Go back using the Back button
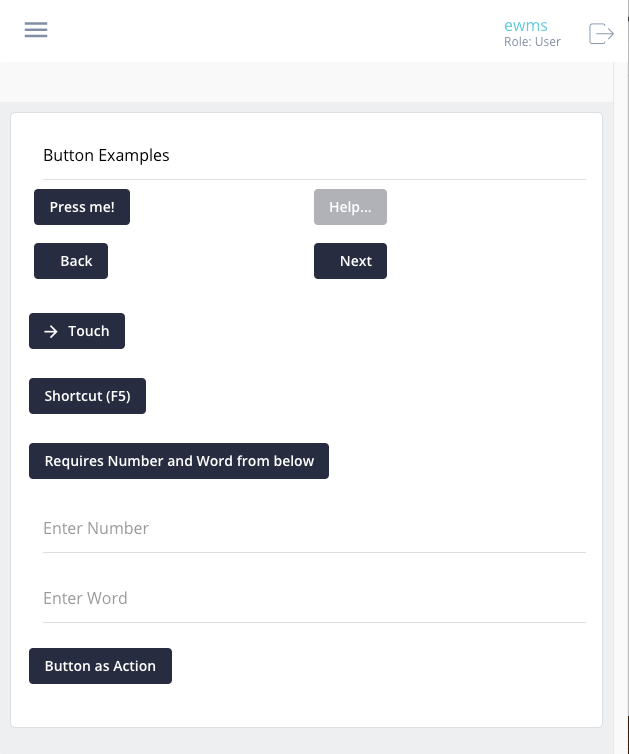The image size is (629, 754). [x=71, y=261]
